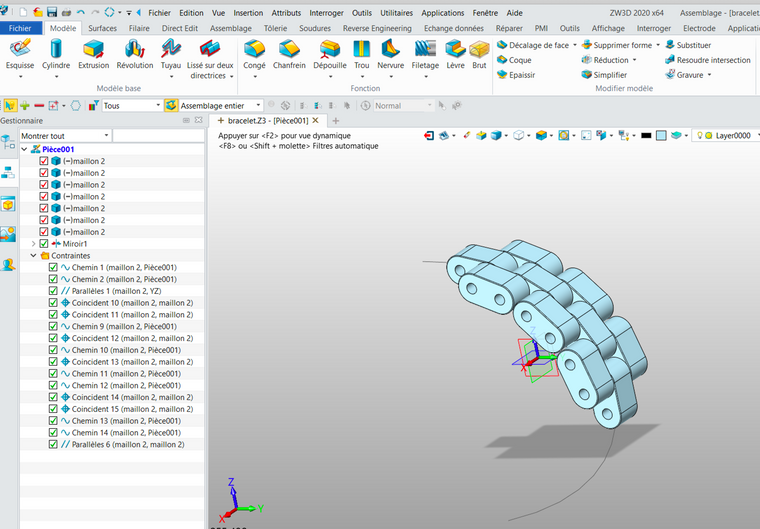Close the bracelet.Z3 document tab
760x529 pixels.
coord(316,120)
